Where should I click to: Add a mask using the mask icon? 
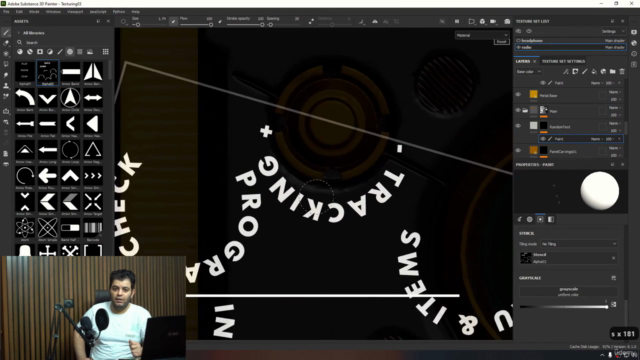[x=575, y=71]
